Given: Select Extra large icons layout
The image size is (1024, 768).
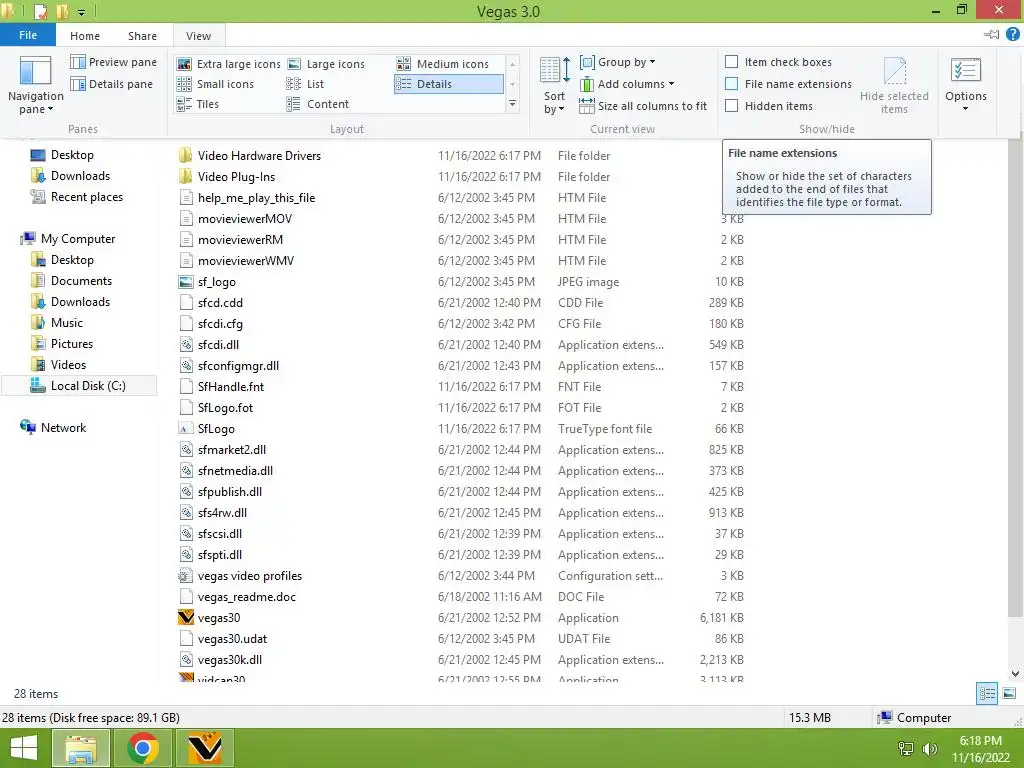Looking at the screenshot, I should pyautogui.click(x=229, y=64).
